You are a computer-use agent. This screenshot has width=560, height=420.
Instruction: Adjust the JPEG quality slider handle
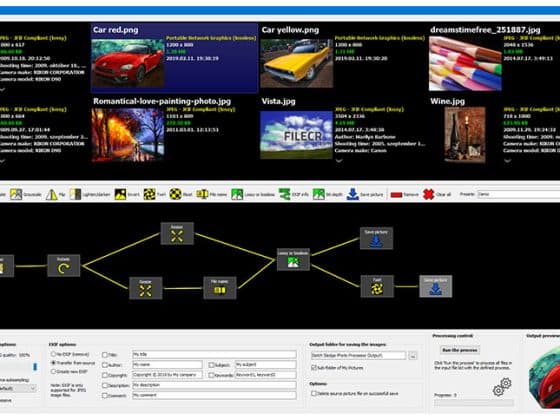point(35,367)
